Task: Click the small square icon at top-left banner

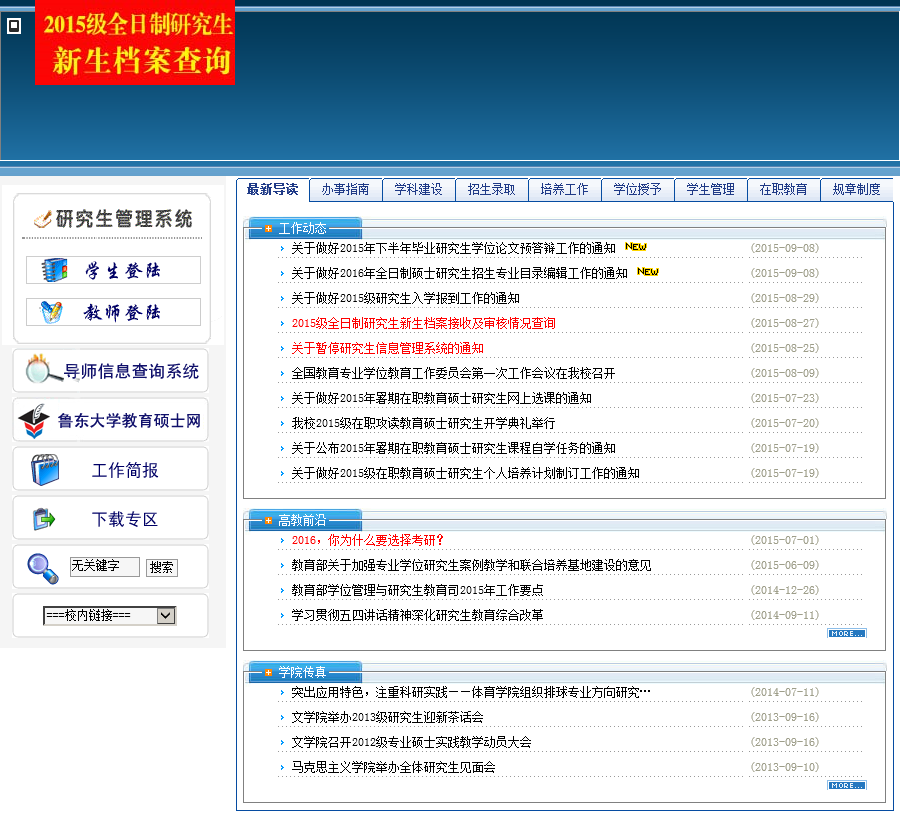Action: pyautogui.click(x=14, y=26)
